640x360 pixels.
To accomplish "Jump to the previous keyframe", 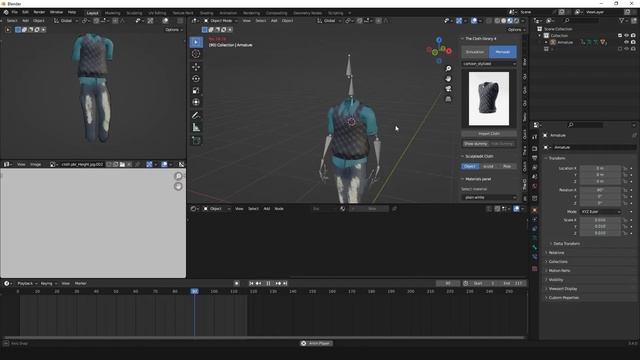I will click(258, 283).
